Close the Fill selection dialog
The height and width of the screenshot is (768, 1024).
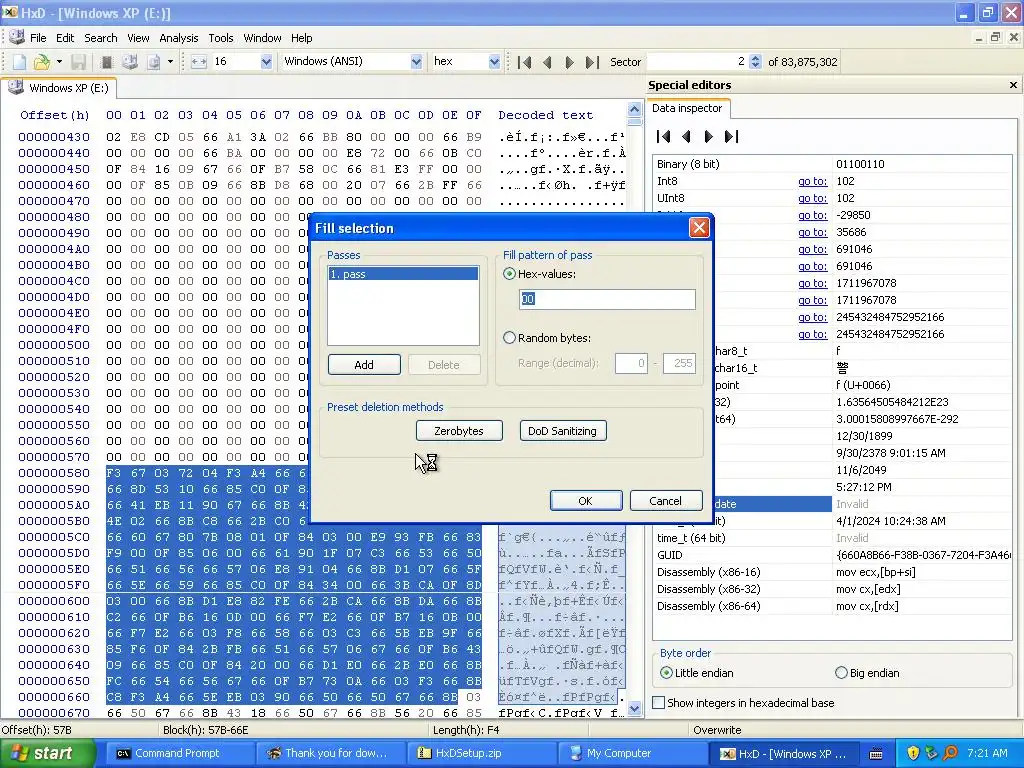[699, 228]
